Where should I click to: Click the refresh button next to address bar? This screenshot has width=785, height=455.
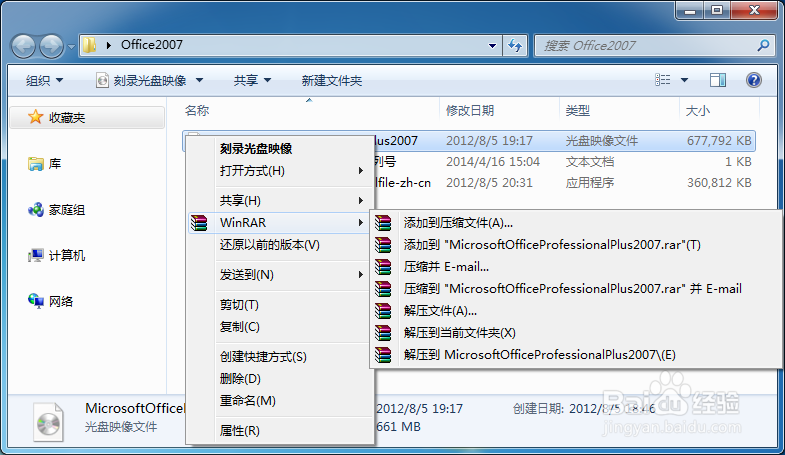coord(515,46)
